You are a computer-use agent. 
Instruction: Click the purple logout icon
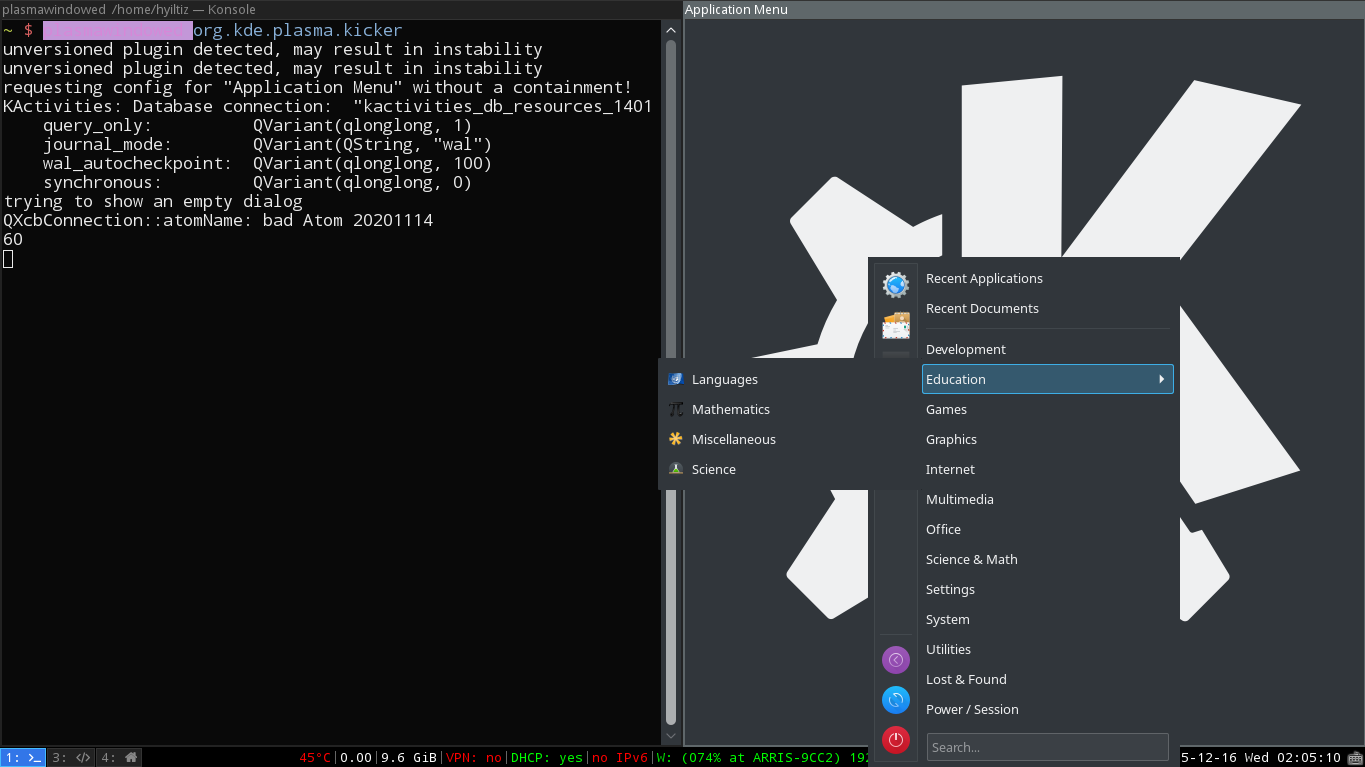pyautogui.click(x=896, y=660)
